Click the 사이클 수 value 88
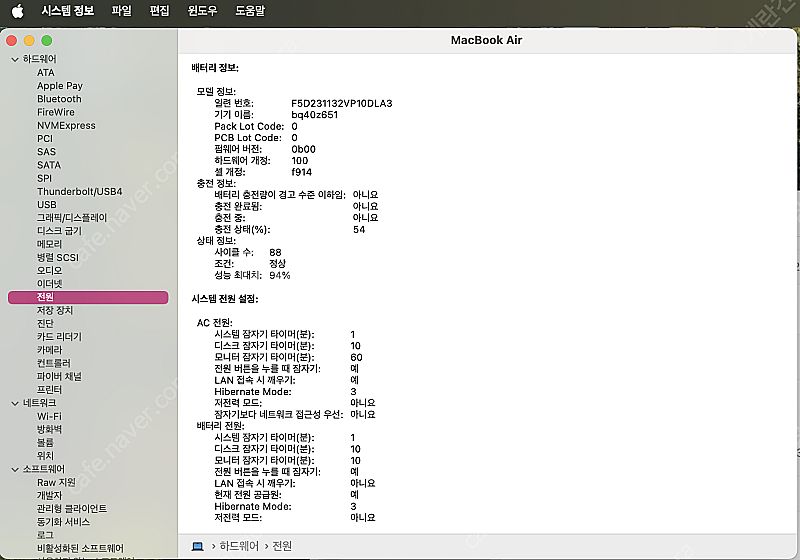 coord(276,252)
